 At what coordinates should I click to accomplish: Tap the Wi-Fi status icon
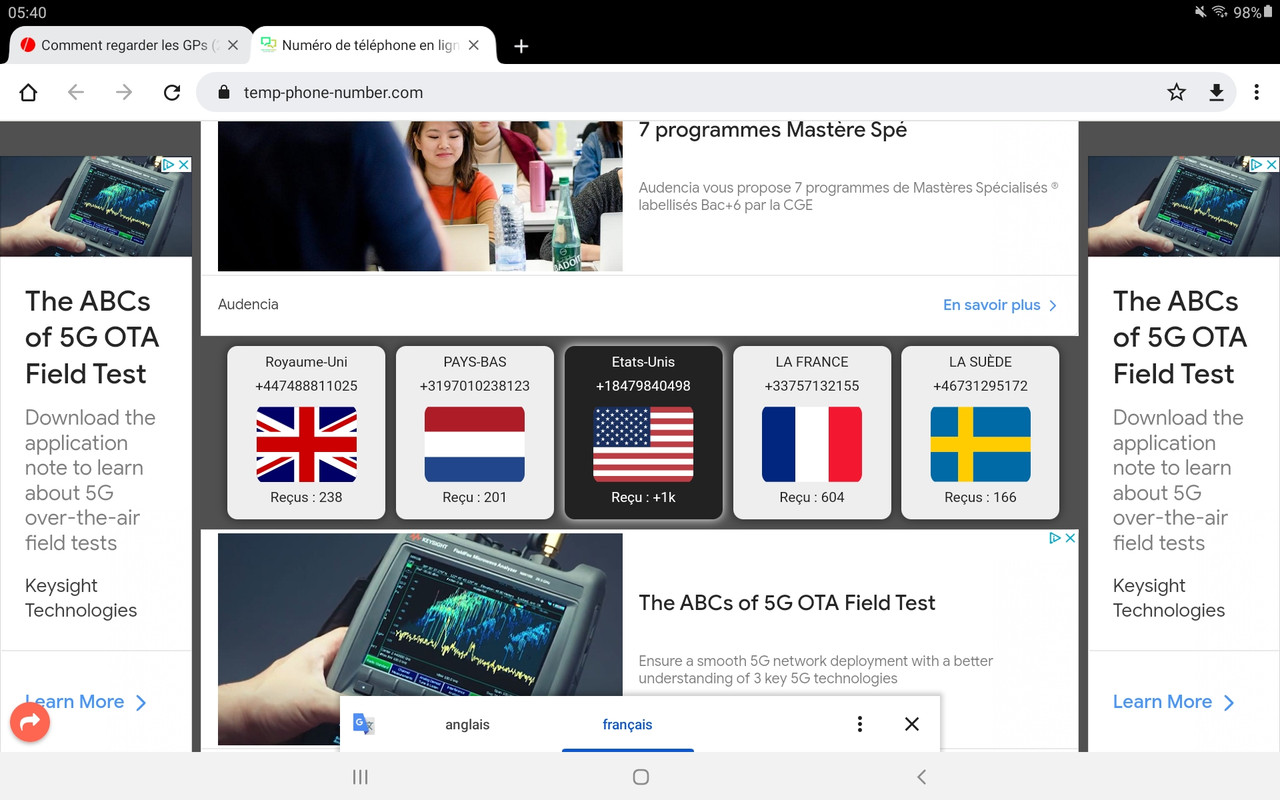point(1220,12)
